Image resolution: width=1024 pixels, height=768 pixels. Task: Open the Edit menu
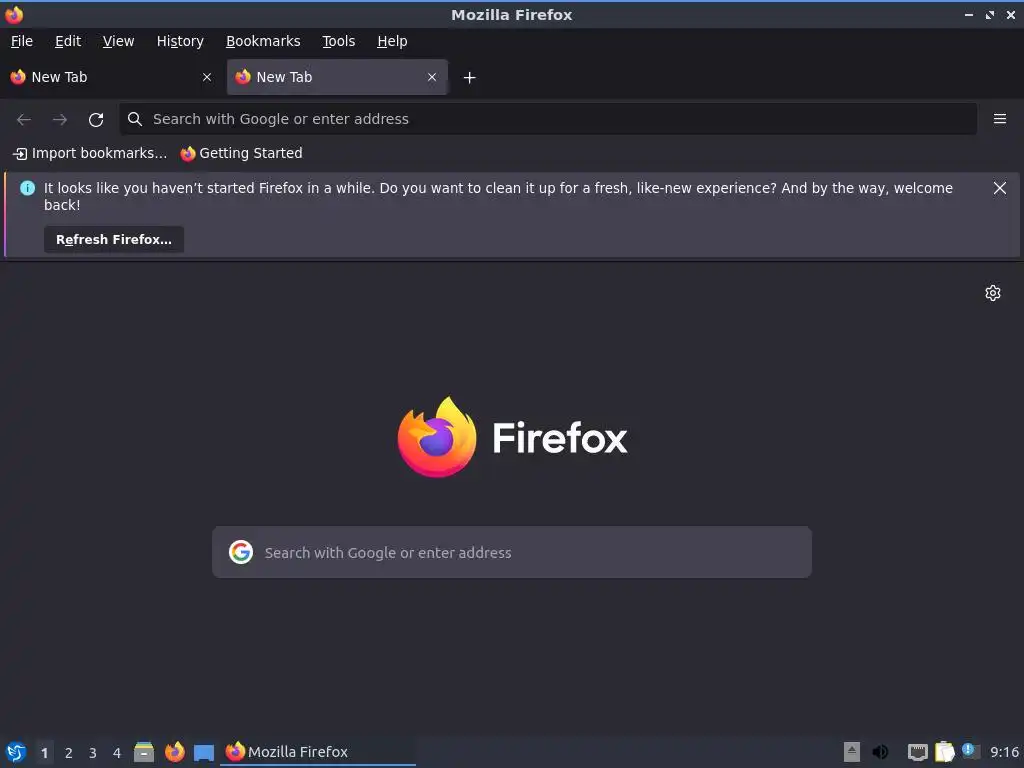pyautogui.click(x=68, y=41)
